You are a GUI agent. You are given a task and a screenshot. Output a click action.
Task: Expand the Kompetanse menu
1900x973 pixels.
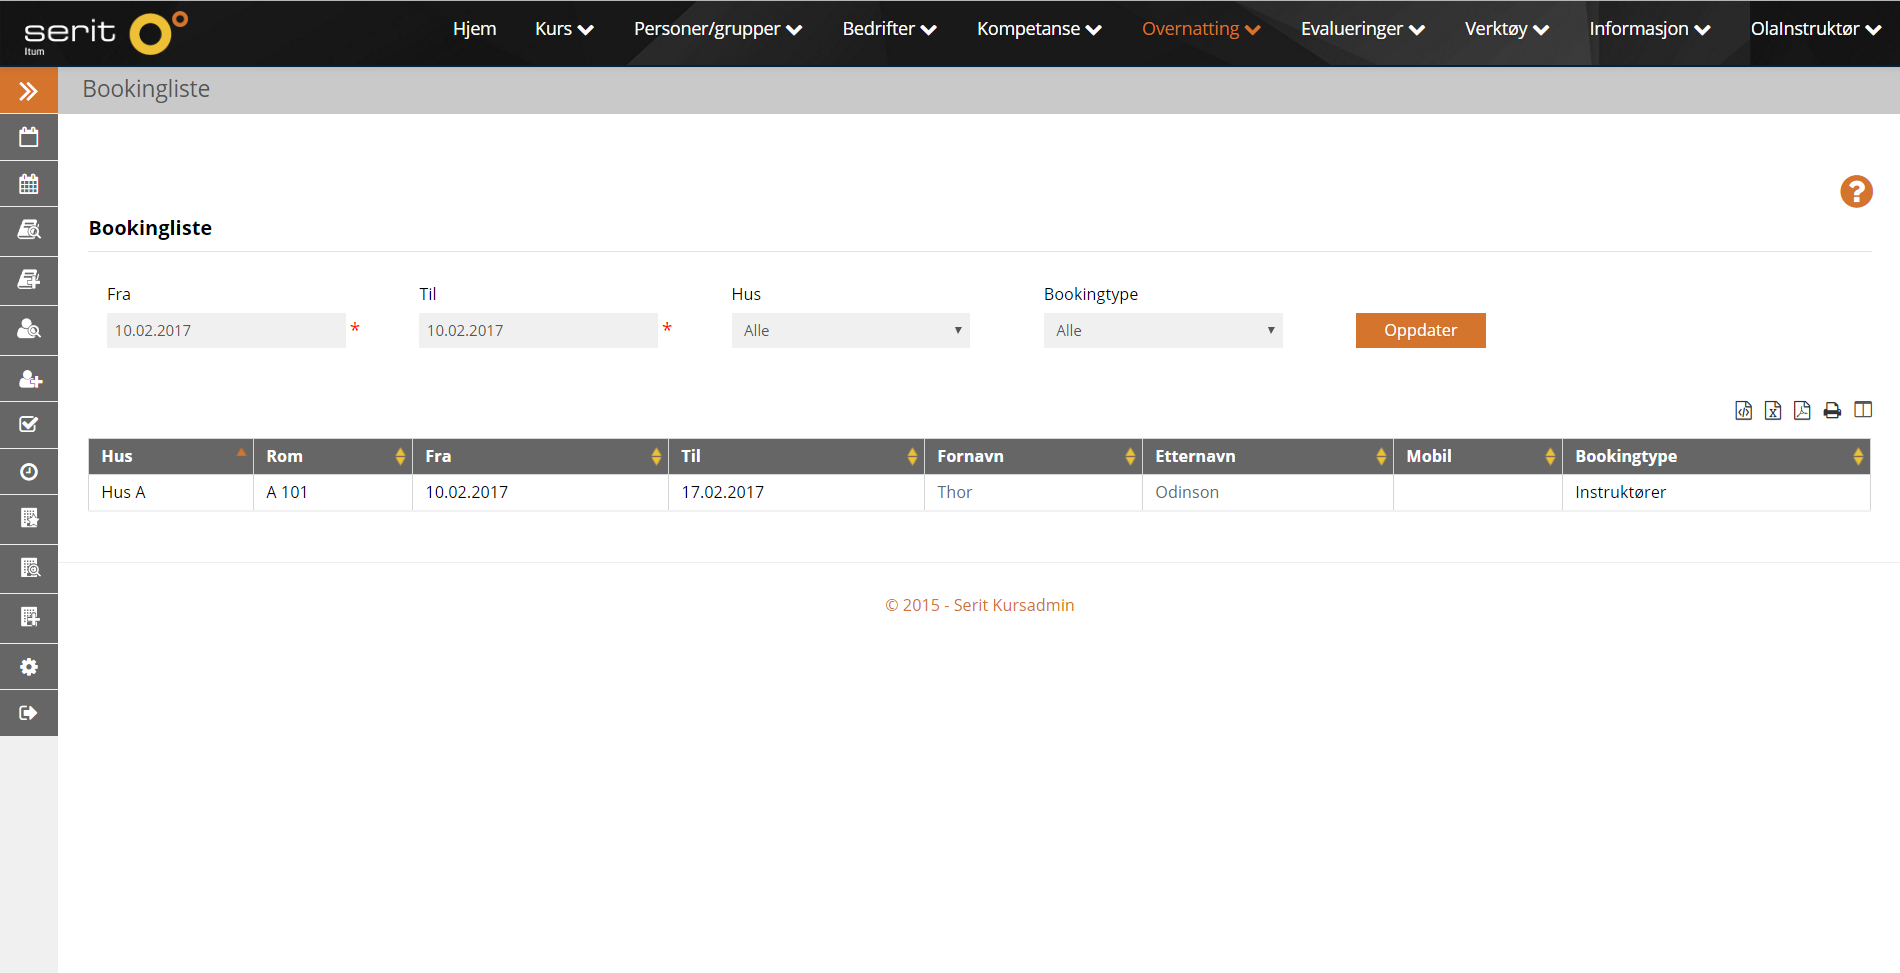[x=1039, y=29]
